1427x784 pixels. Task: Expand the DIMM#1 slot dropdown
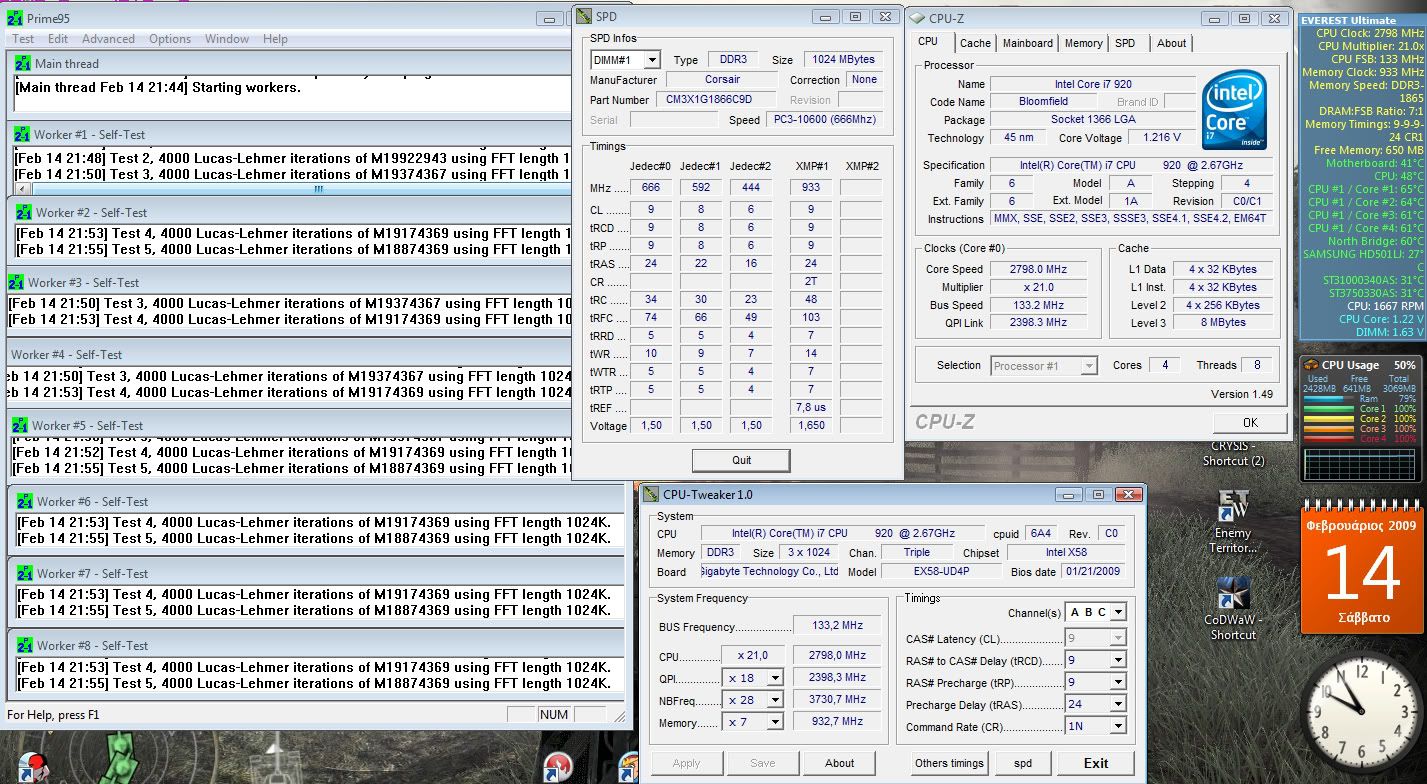coord(651,60)
